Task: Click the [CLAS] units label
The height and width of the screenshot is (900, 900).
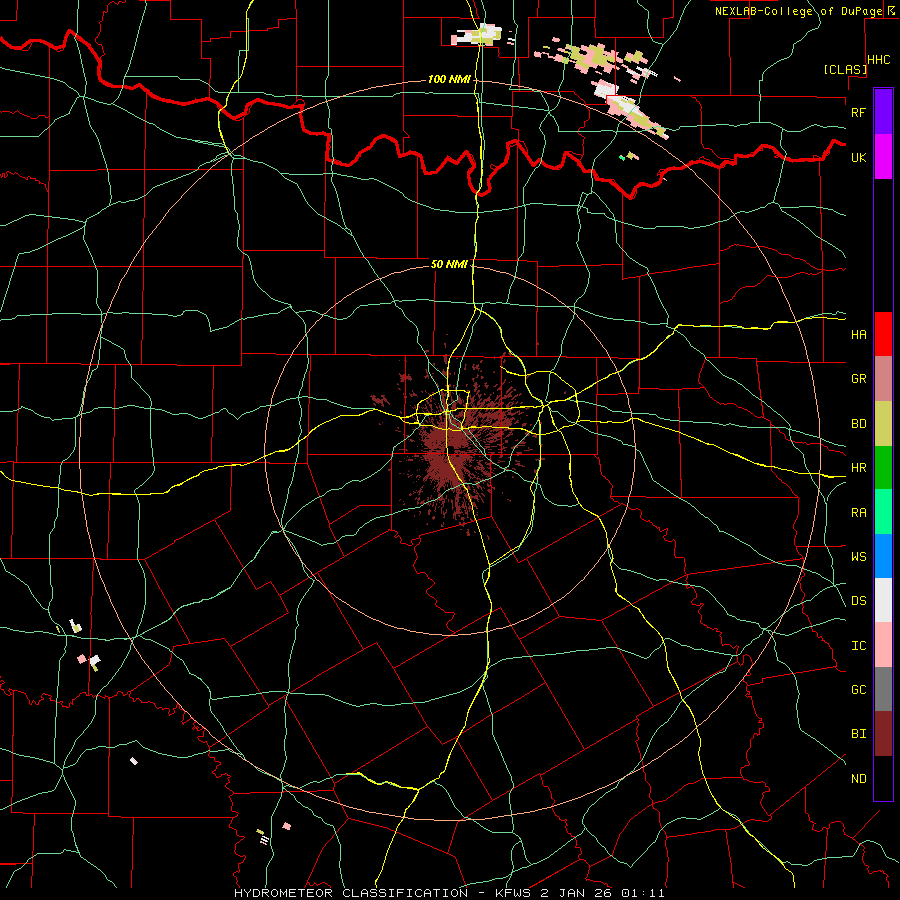Action: 844,70
